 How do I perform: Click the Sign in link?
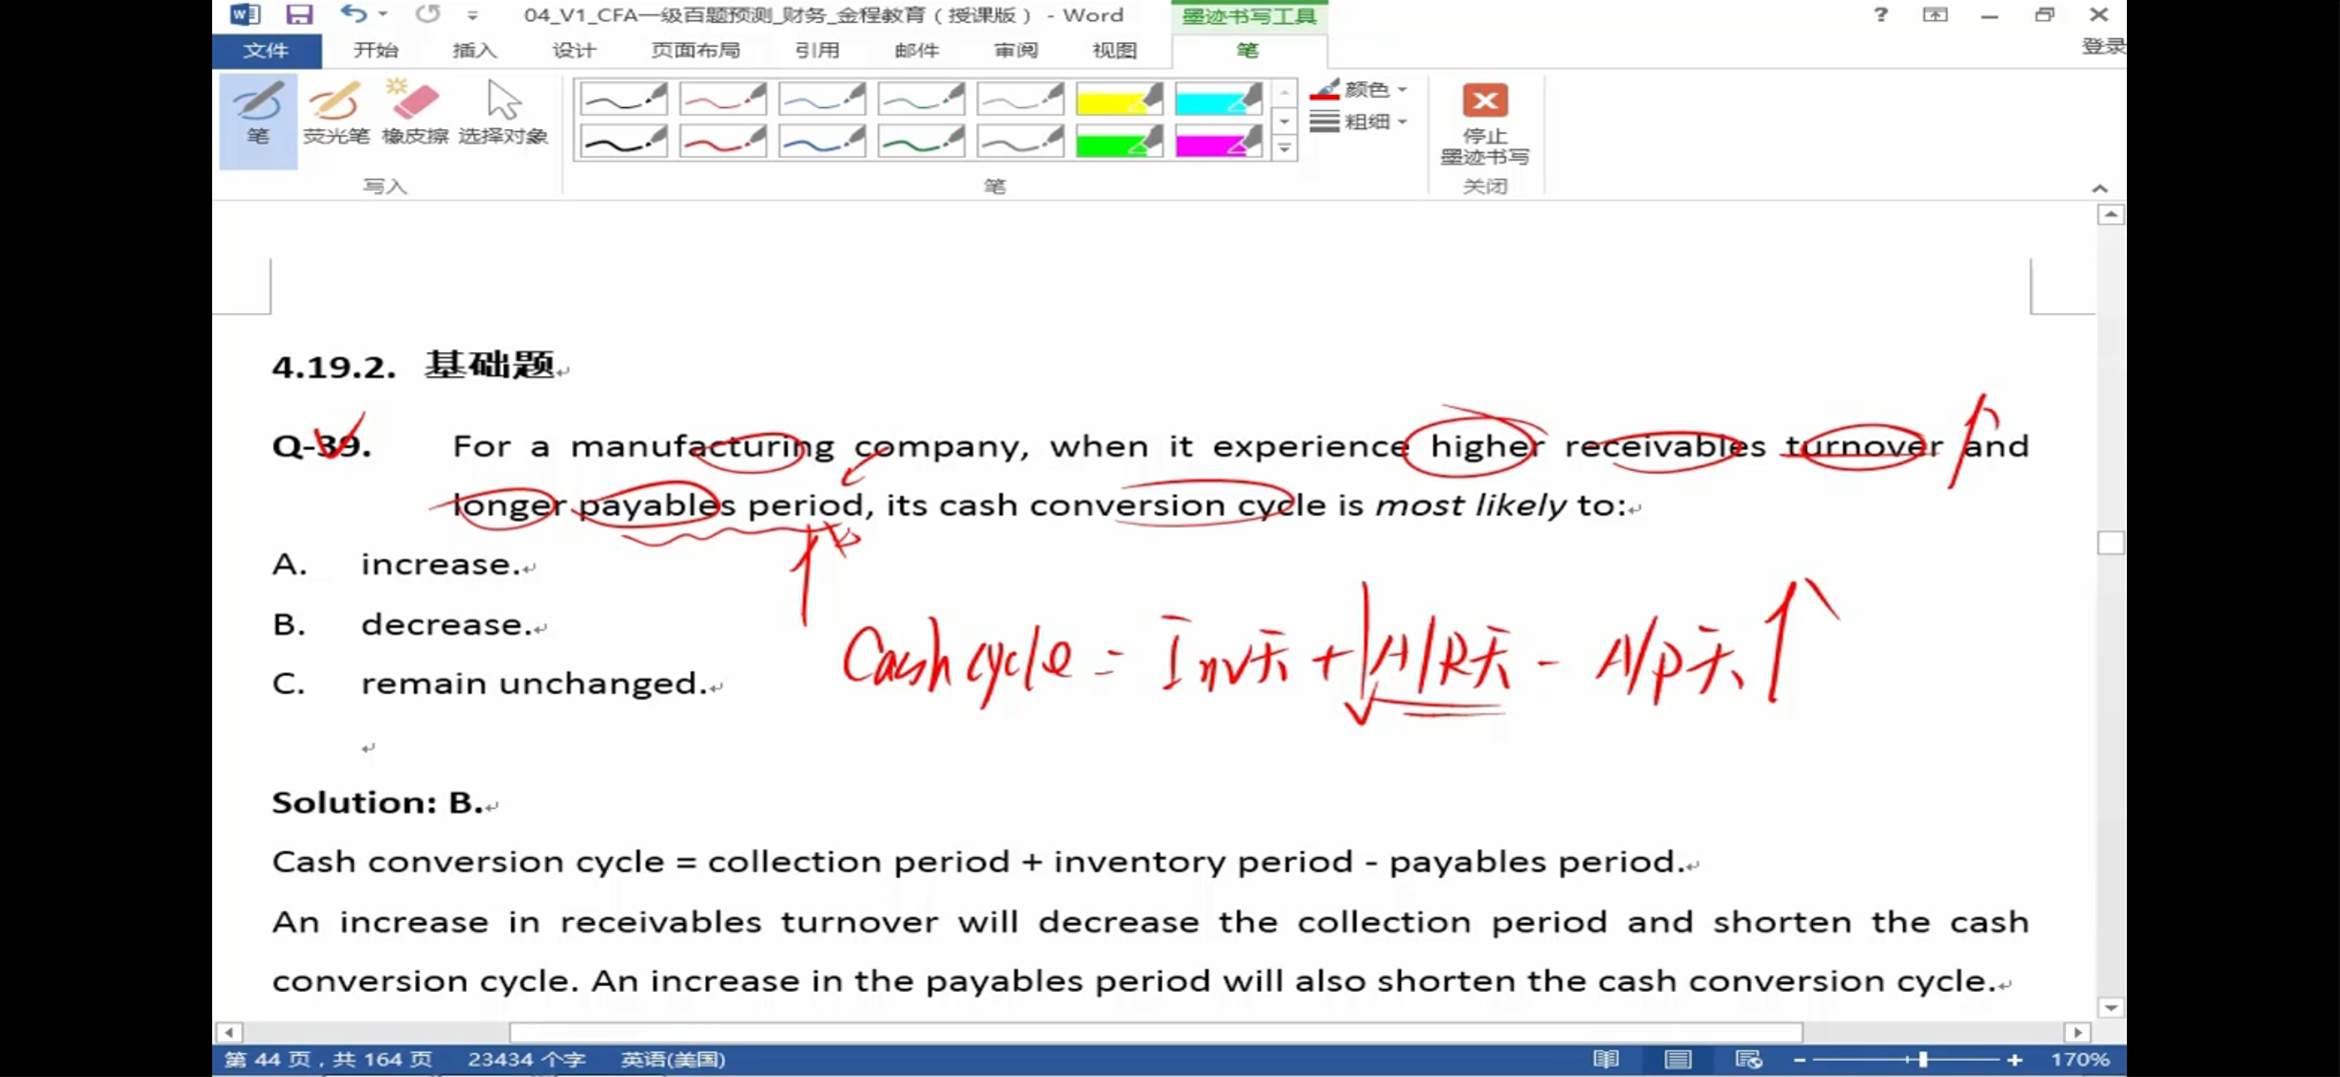pyautogui.click(x=2103, y=46)
